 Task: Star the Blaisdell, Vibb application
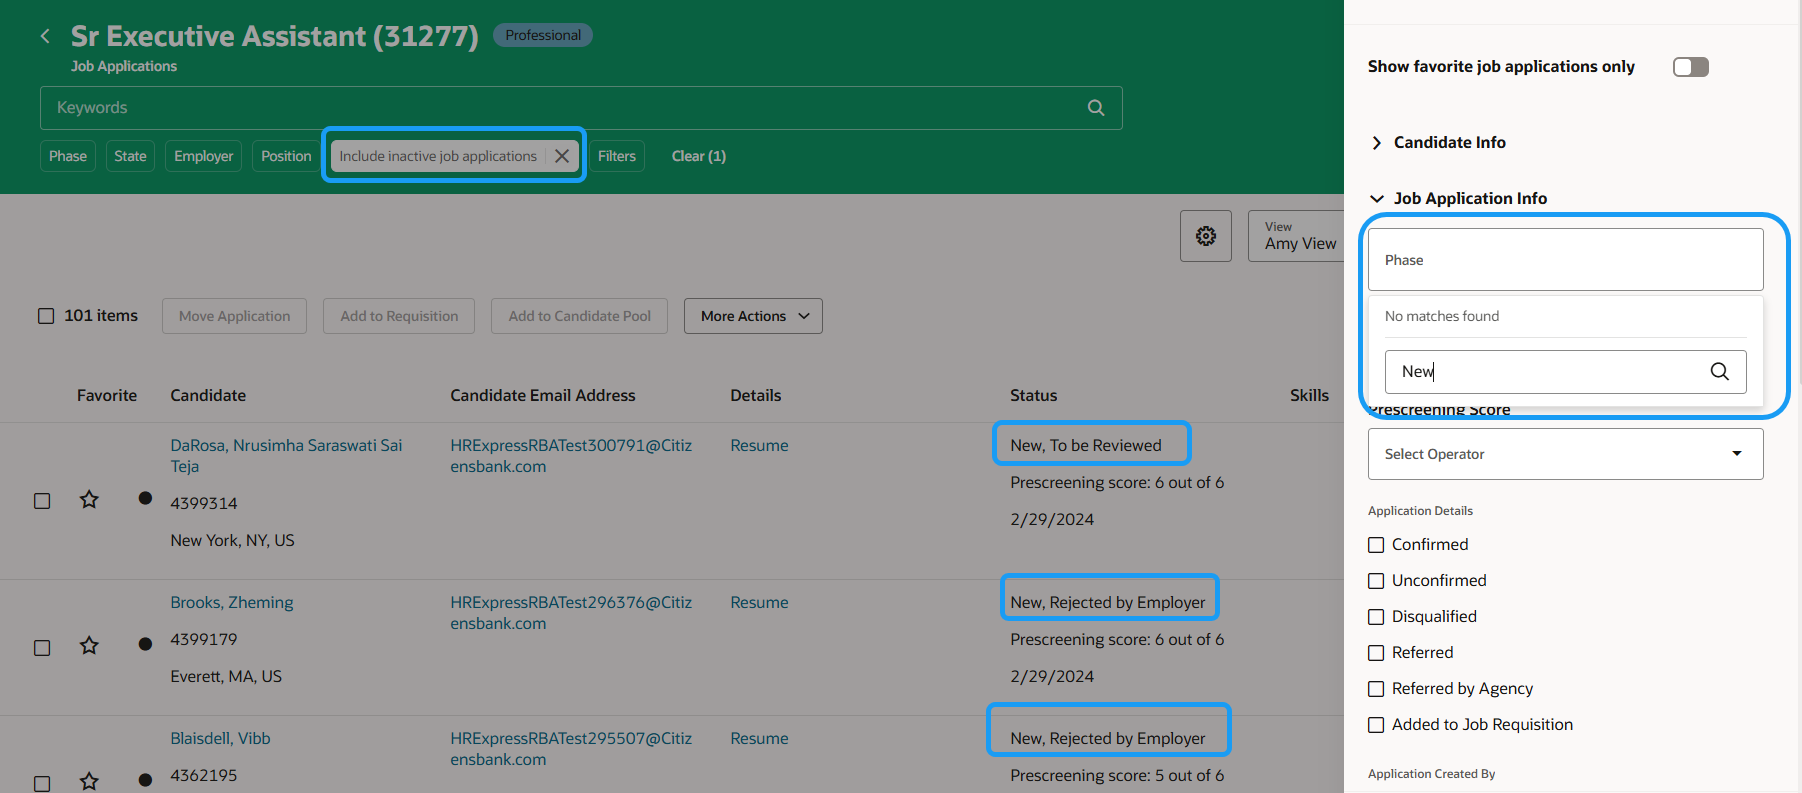point(89,781)
